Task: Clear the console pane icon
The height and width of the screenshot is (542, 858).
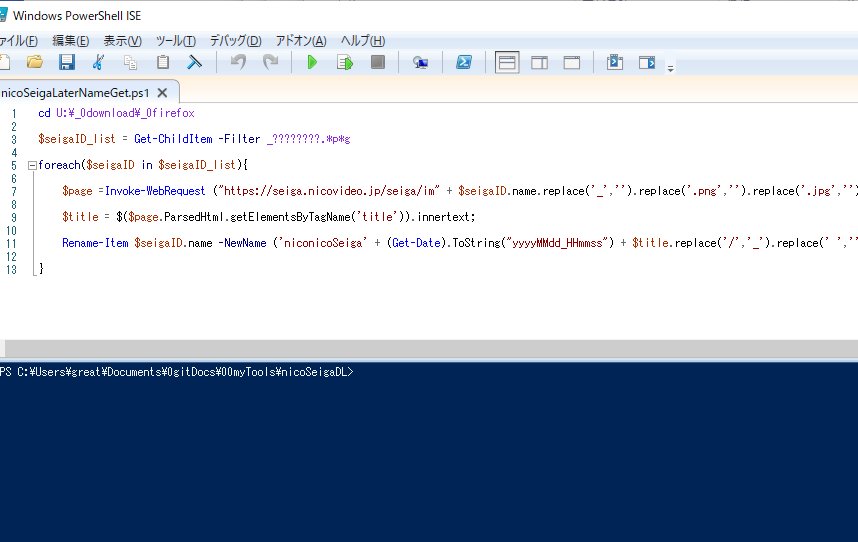Action: [194, 62]
